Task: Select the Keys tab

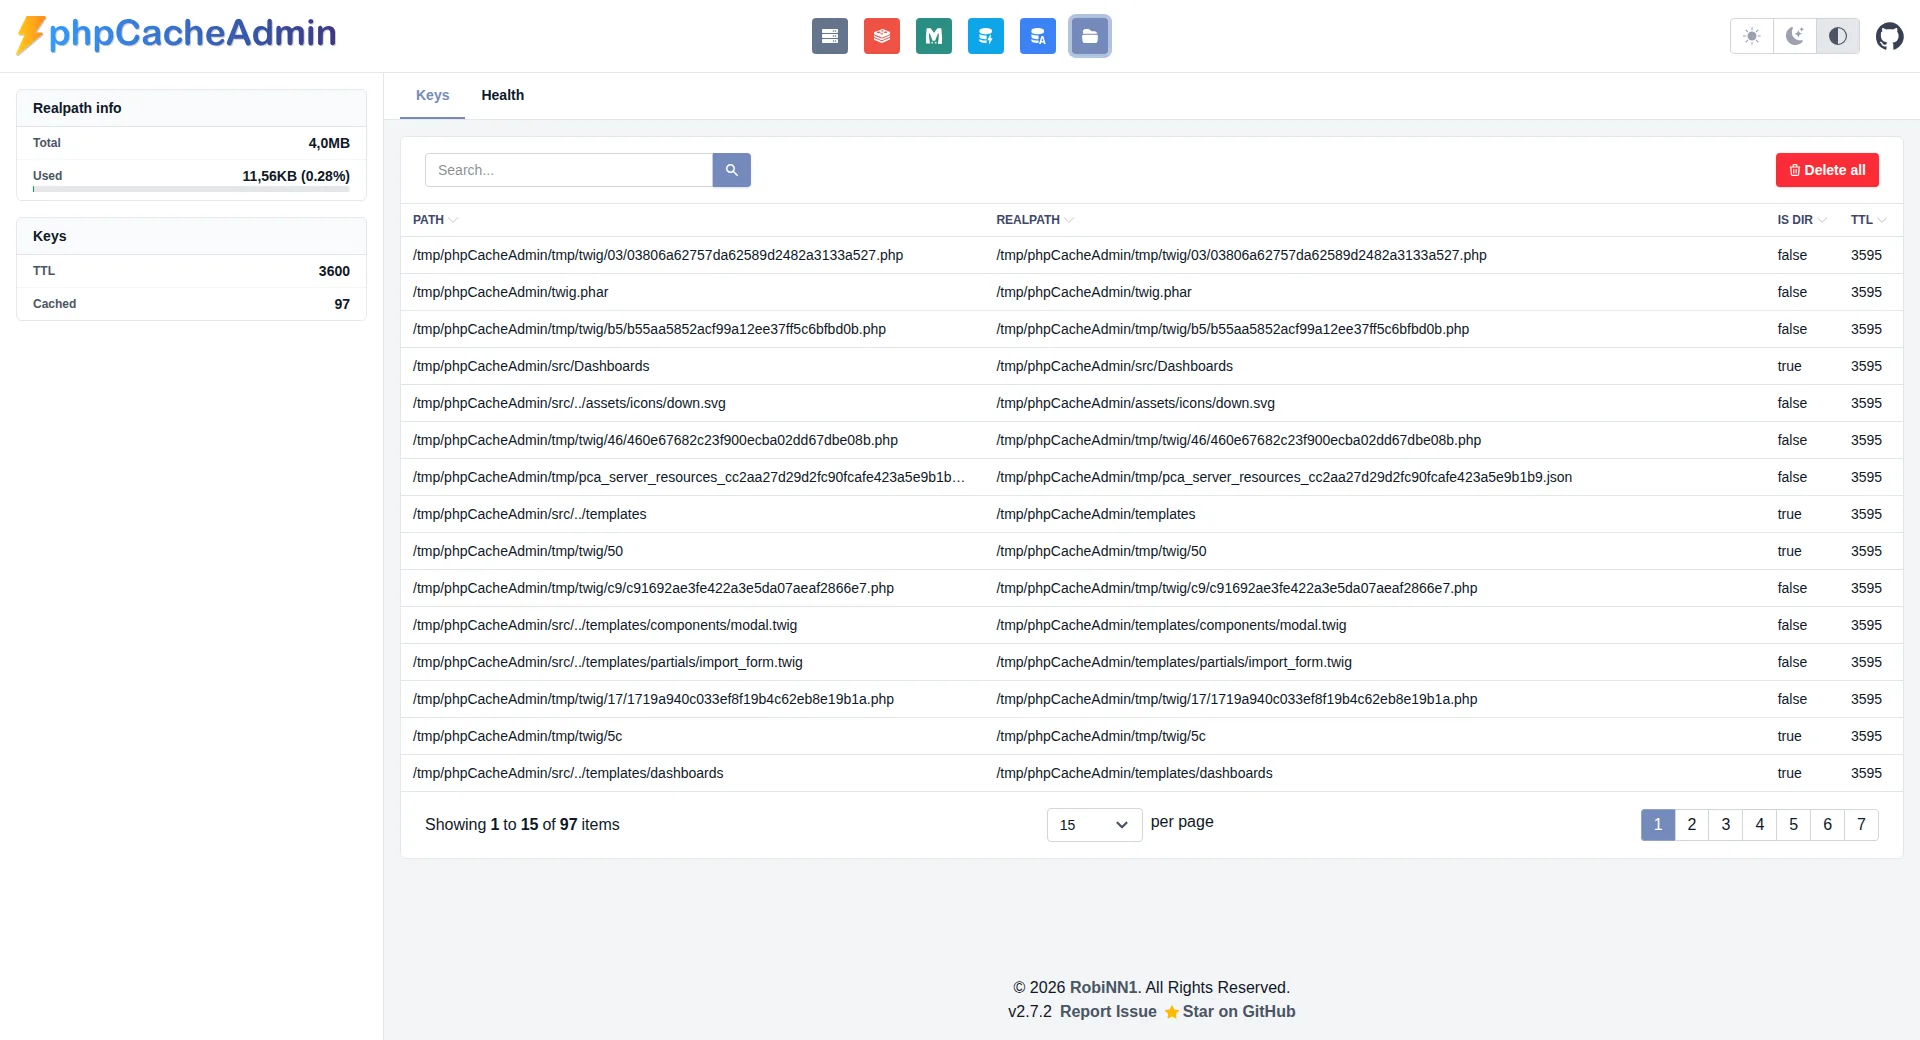Action: coord(432,95)
